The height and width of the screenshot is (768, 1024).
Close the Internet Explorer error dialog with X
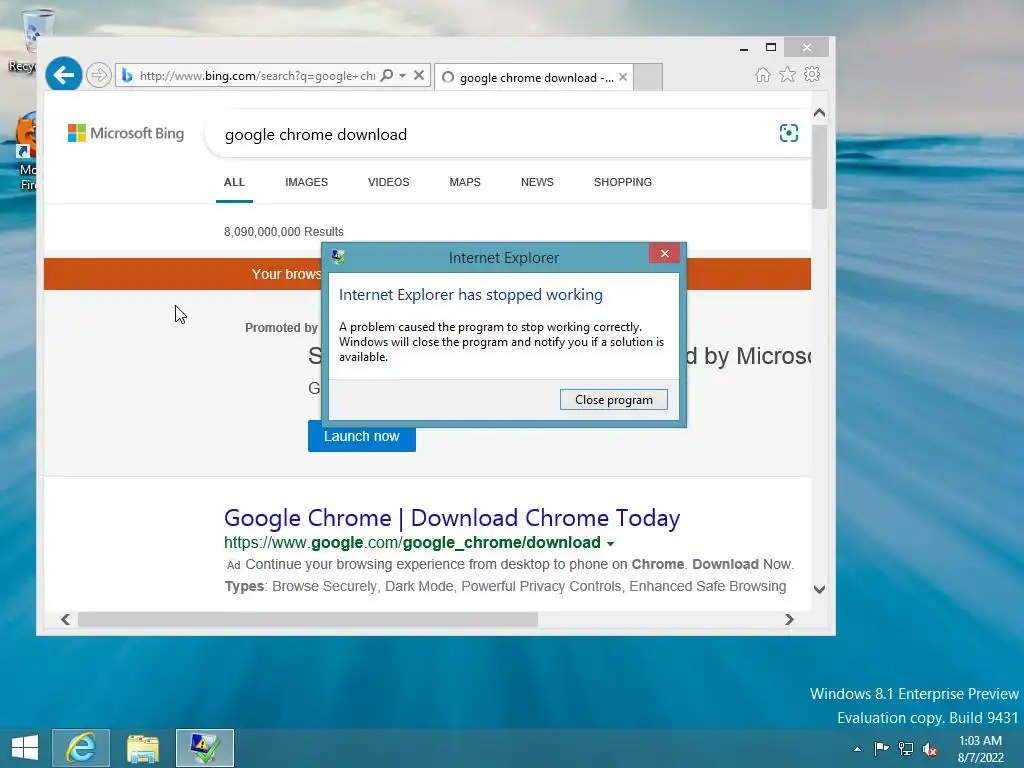664,253
